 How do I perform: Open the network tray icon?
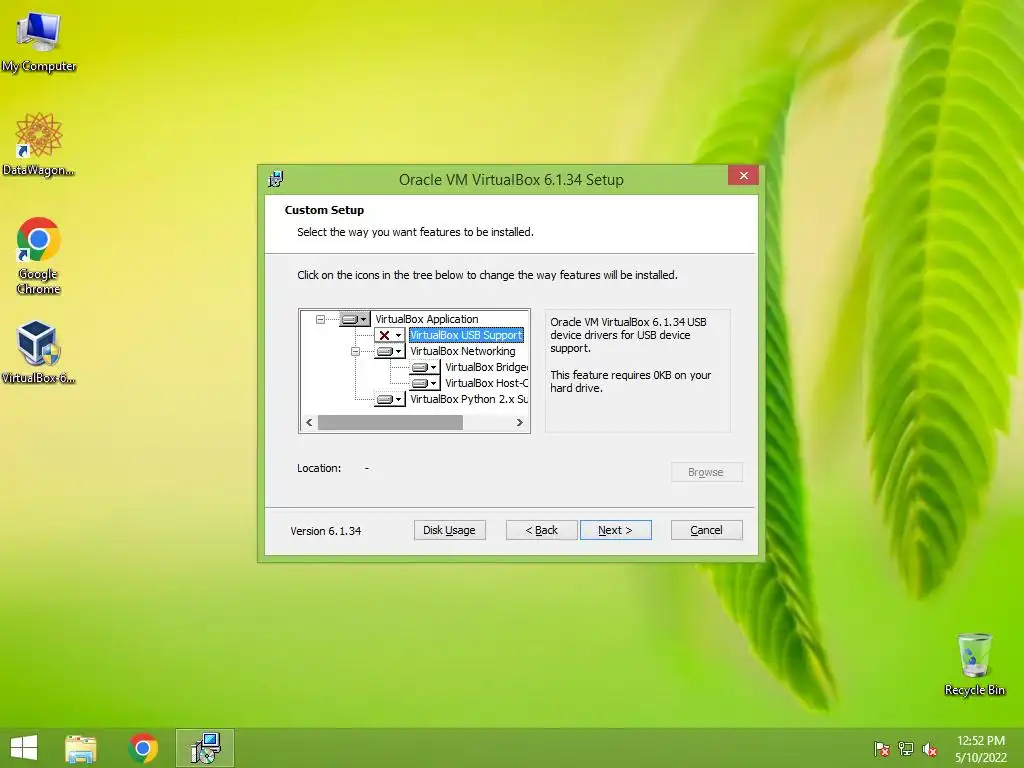(x=906, y=749)
